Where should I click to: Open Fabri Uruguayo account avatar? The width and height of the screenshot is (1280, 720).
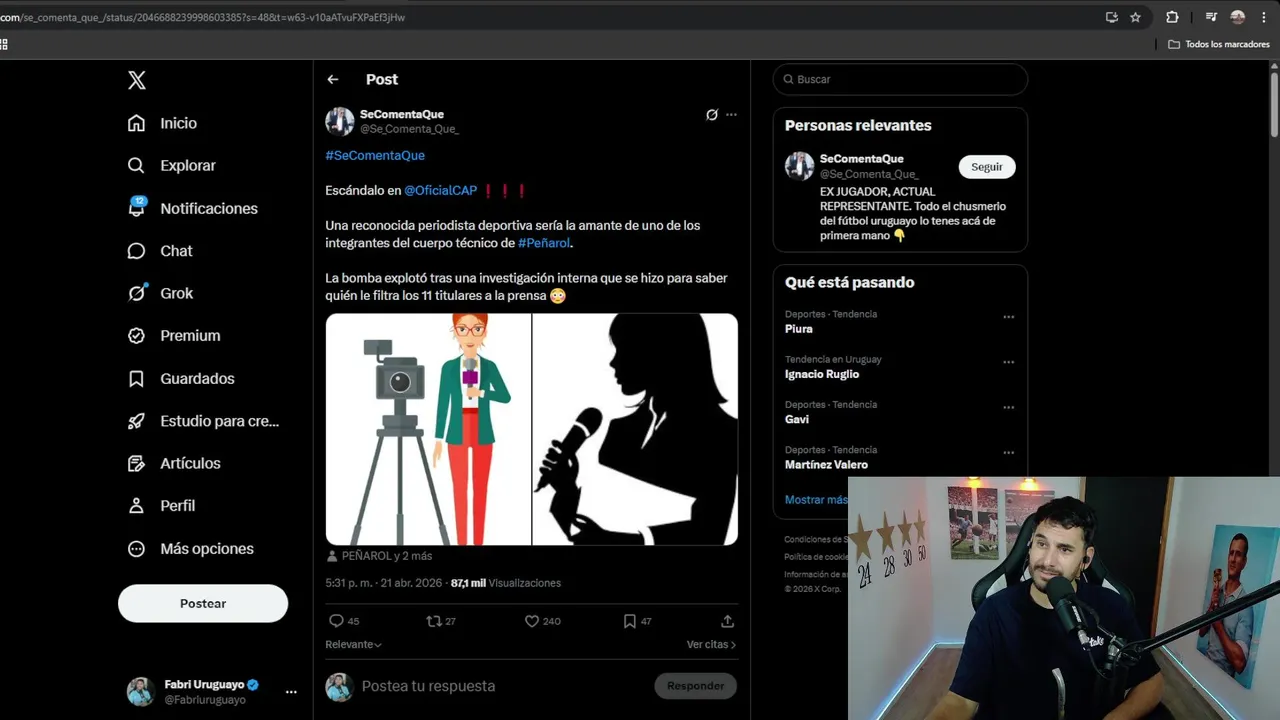[x=140, y=691]
